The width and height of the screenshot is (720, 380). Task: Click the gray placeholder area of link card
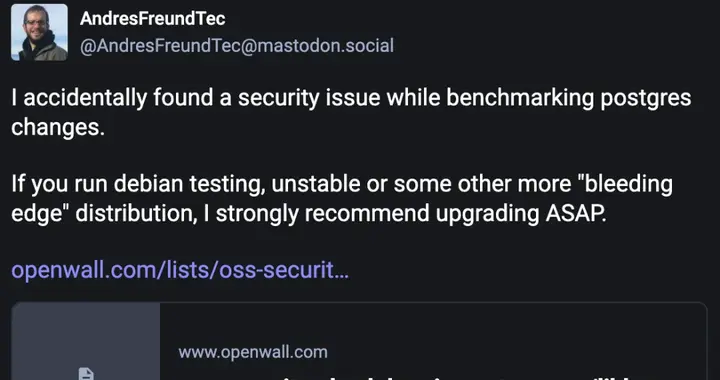tap(86, 341)
